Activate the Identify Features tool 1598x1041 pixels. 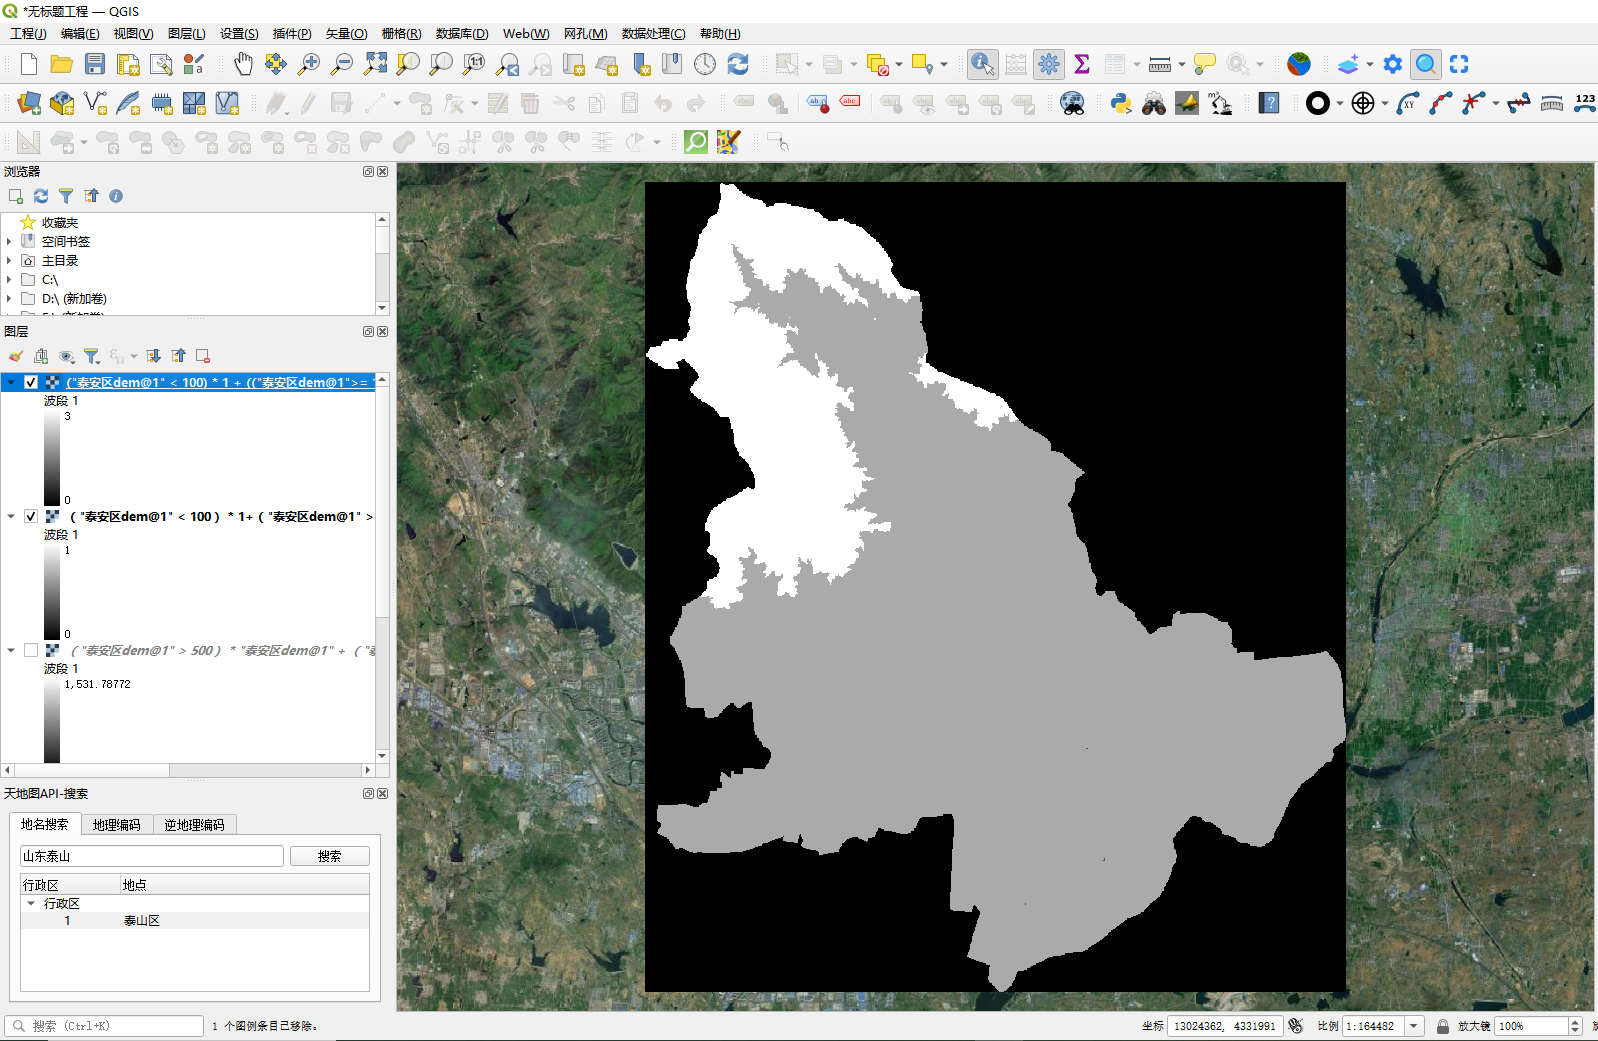(983, 65)
